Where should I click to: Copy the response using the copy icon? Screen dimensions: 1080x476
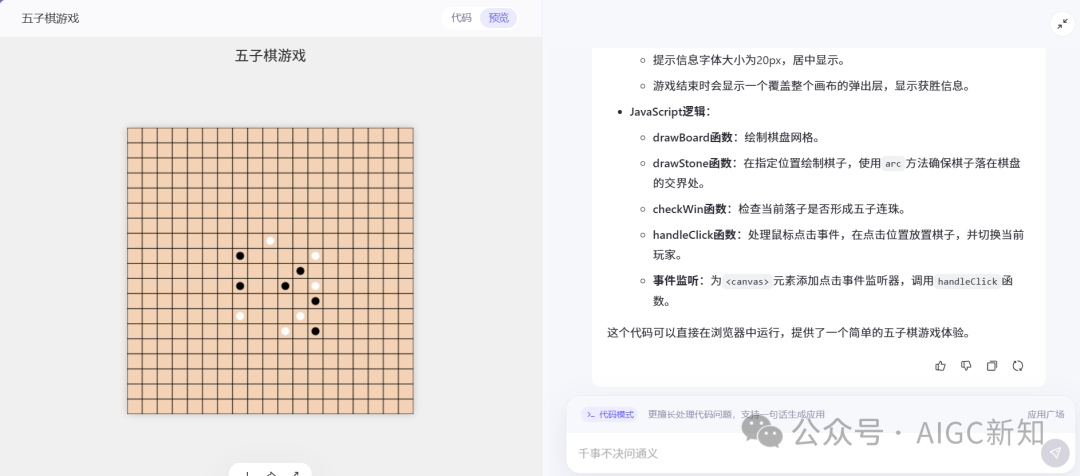tap(992, 366)
